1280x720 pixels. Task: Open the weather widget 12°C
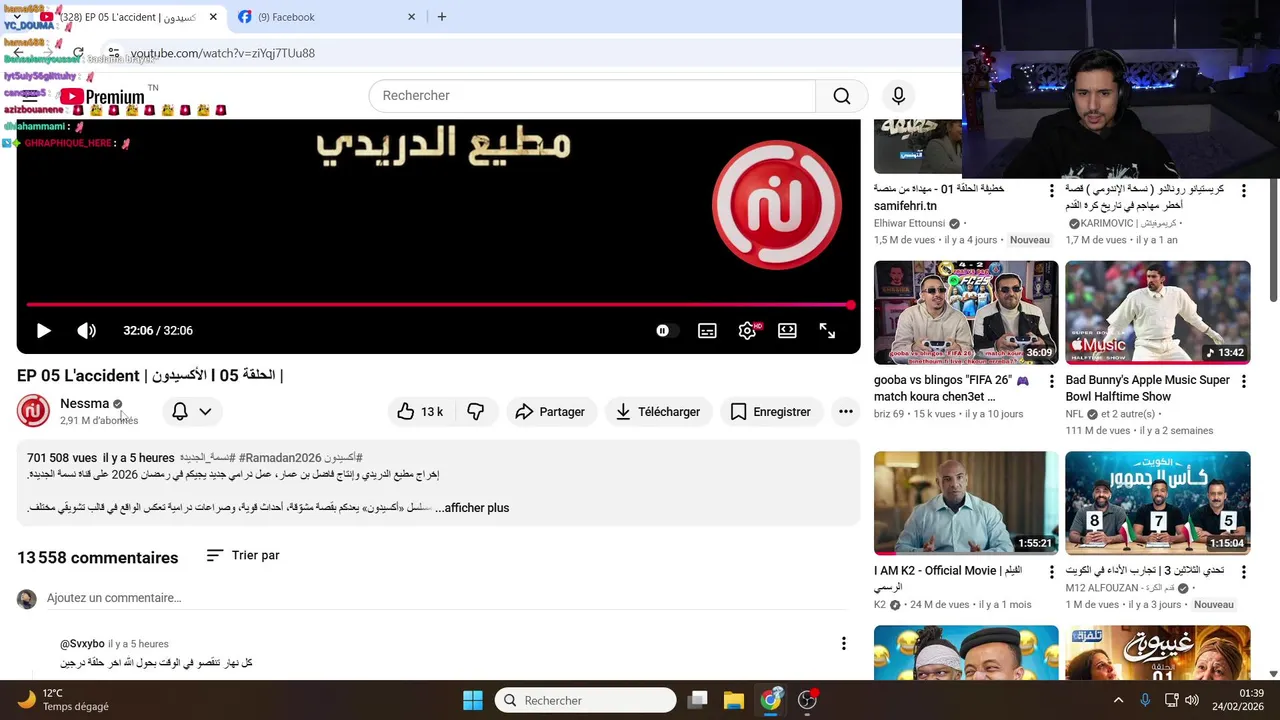pos(63,700)
